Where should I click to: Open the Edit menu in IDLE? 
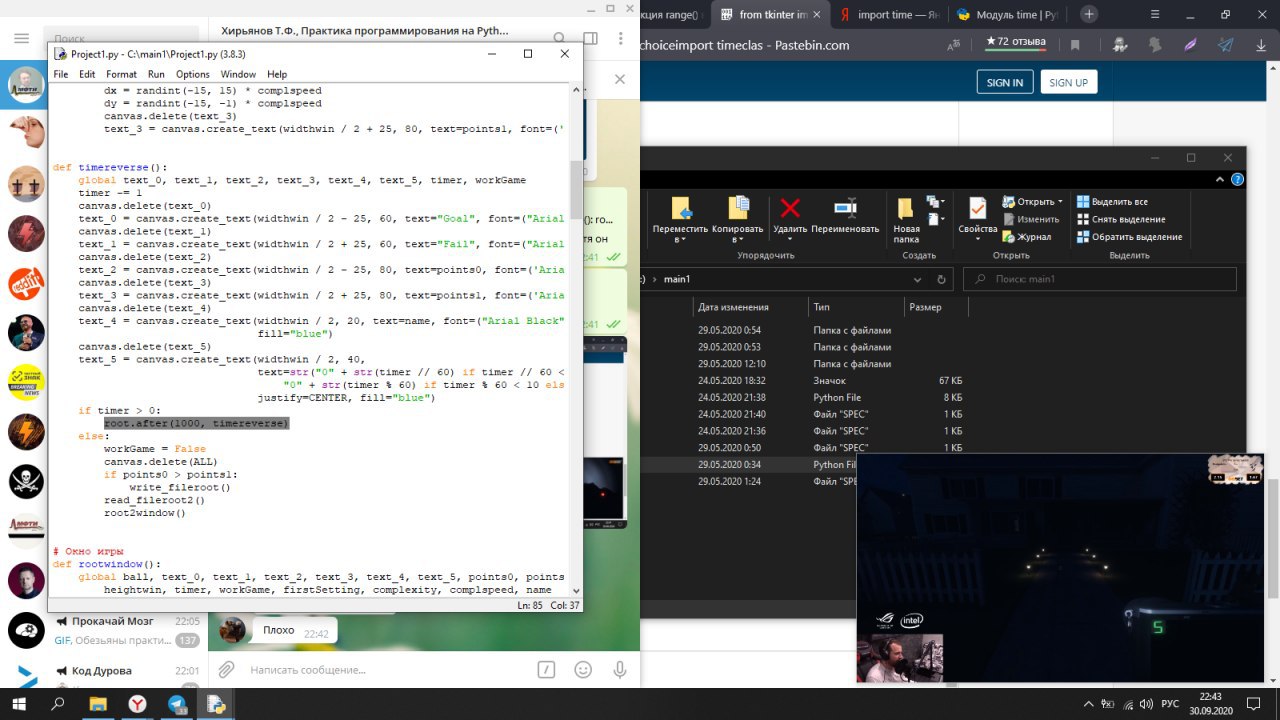[x=87, y=74]
